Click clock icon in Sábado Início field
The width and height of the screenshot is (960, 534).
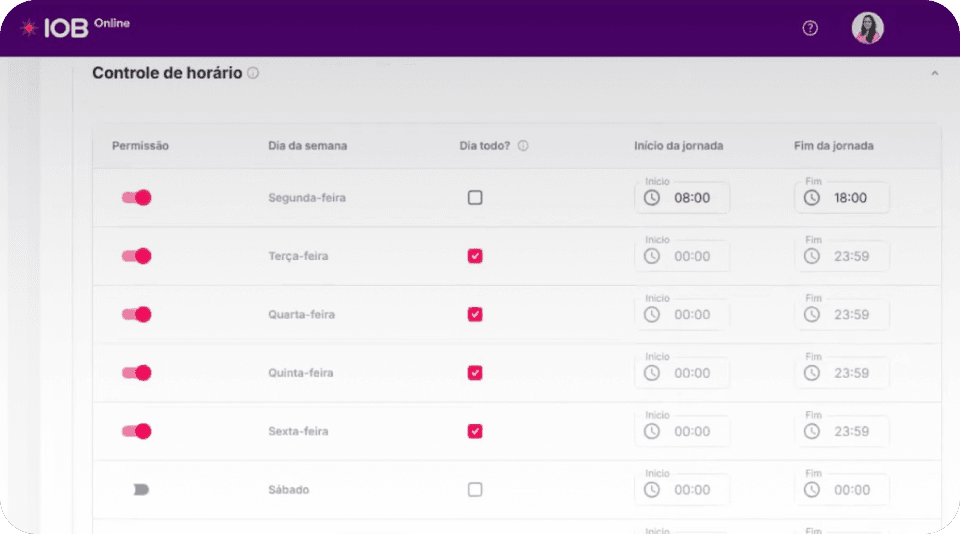point(652,490)
